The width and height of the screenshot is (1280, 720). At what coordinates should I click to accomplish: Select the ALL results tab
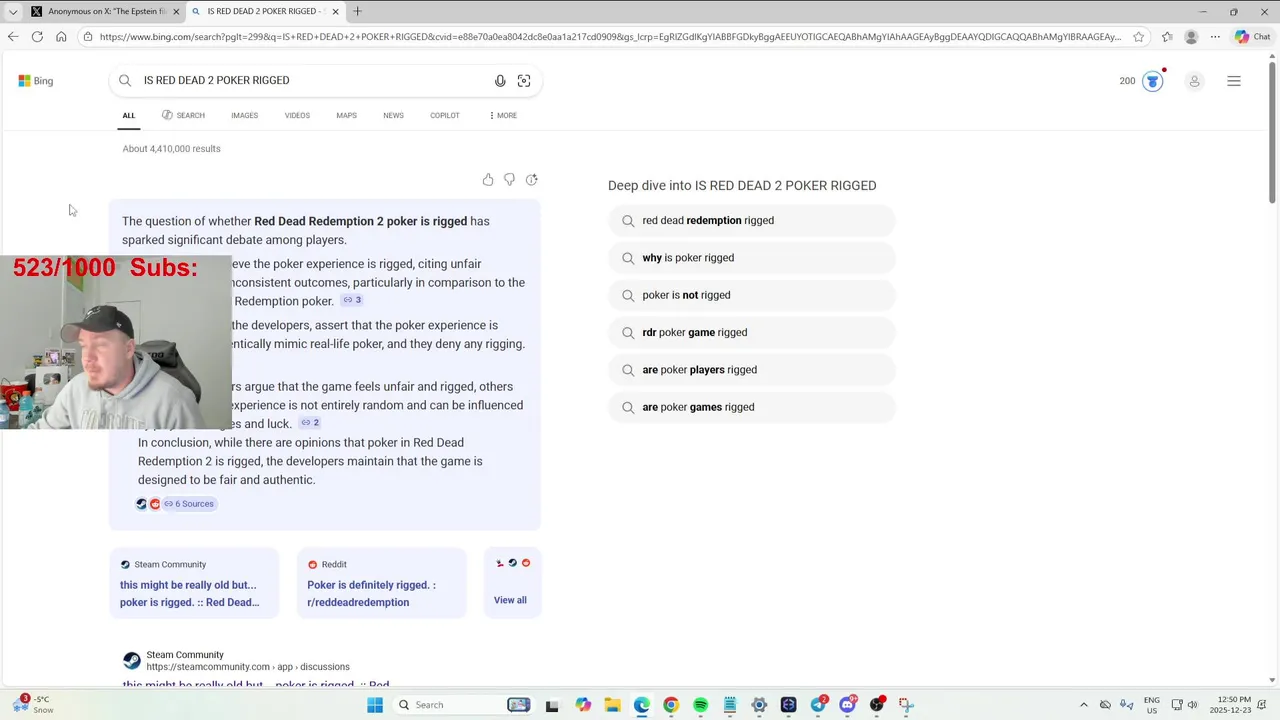[x=129, y=116]
